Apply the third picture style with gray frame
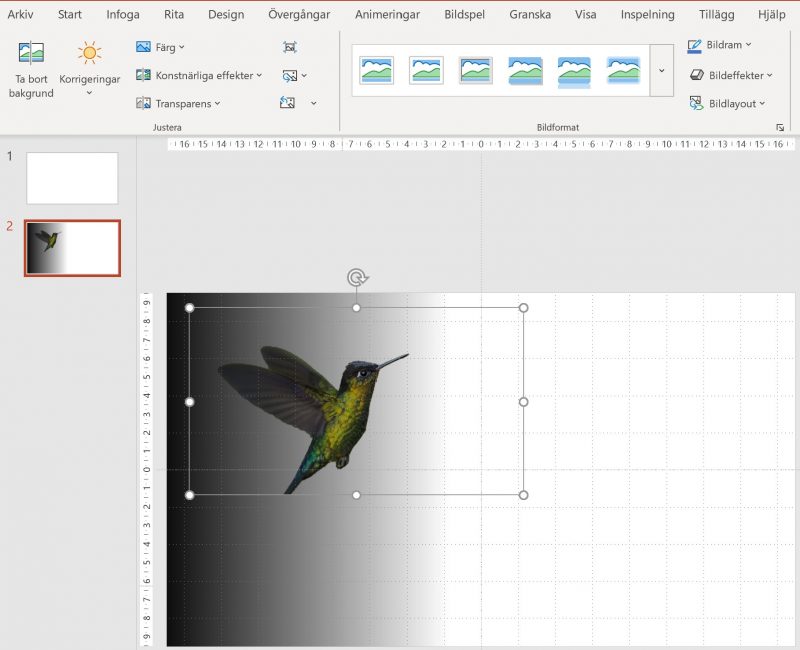This screenshot has width=800, height=650. [476, 70]
